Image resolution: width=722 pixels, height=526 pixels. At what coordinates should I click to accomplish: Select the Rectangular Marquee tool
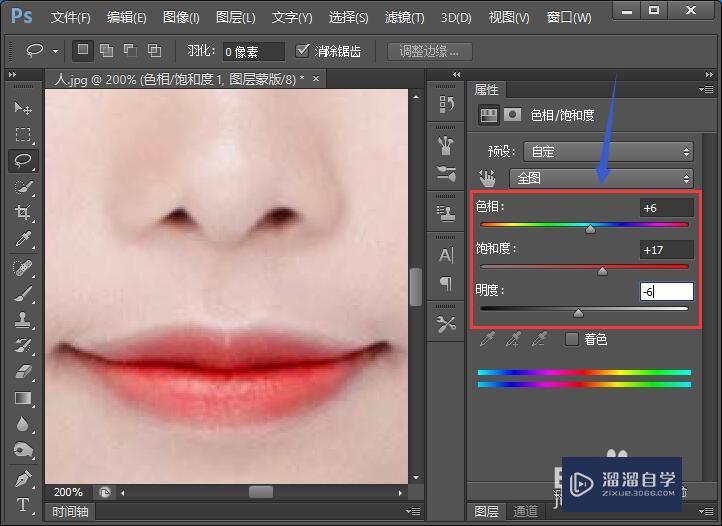point(23,134)
